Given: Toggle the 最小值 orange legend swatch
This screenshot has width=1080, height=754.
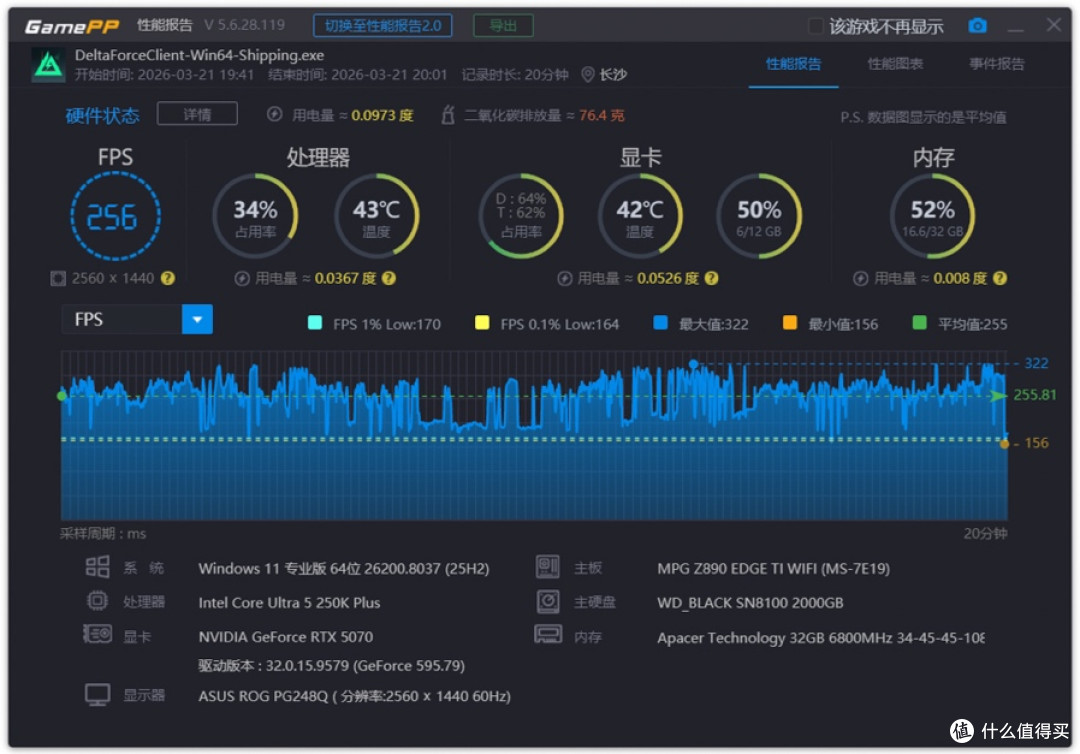Looking at the screenshot, I should click(x=790, y=323).
